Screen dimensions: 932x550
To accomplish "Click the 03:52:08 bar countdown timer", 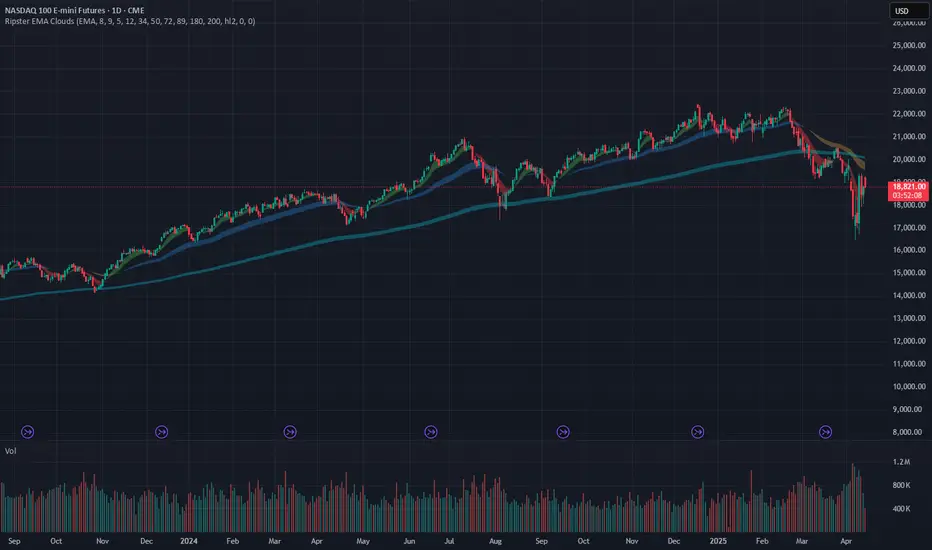I will coord(908,196).
